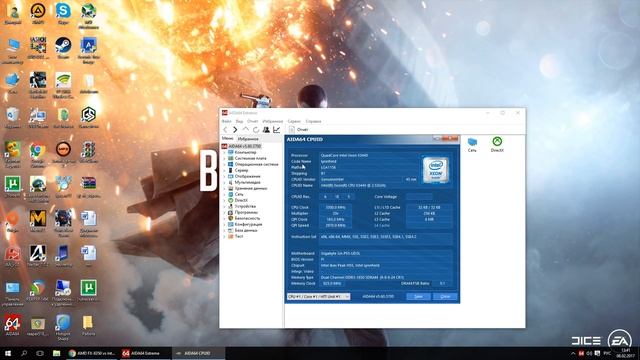Open Steam desktop shortcut
Viewport: 640px width, 360px height.
point(63,48)
